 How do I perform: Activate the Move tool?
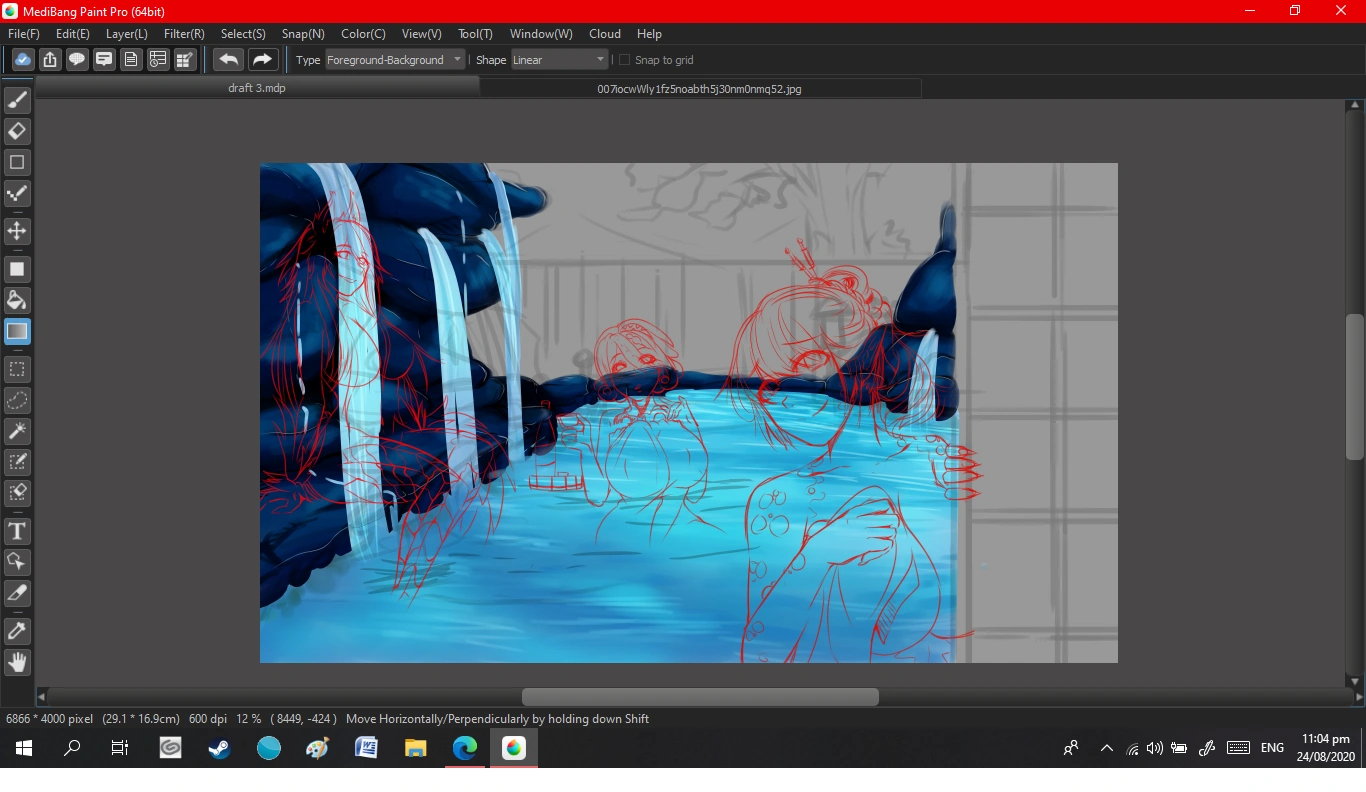17,231
